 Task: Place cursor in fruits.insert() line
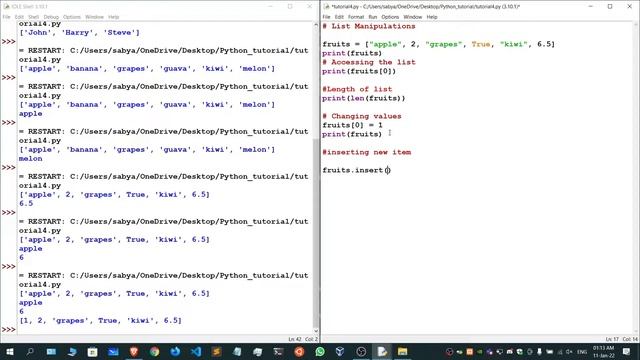(x=356, y=170)
